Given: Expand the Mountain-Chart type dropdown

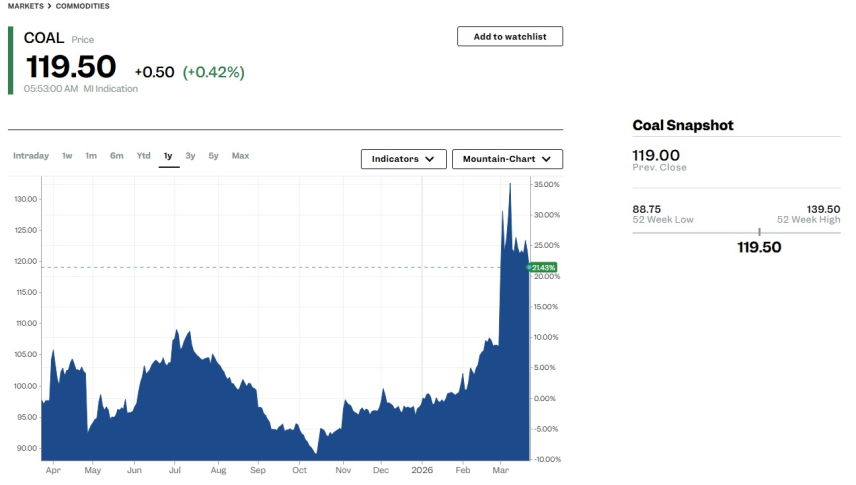Looking at the screenshot, I should 507,159.
